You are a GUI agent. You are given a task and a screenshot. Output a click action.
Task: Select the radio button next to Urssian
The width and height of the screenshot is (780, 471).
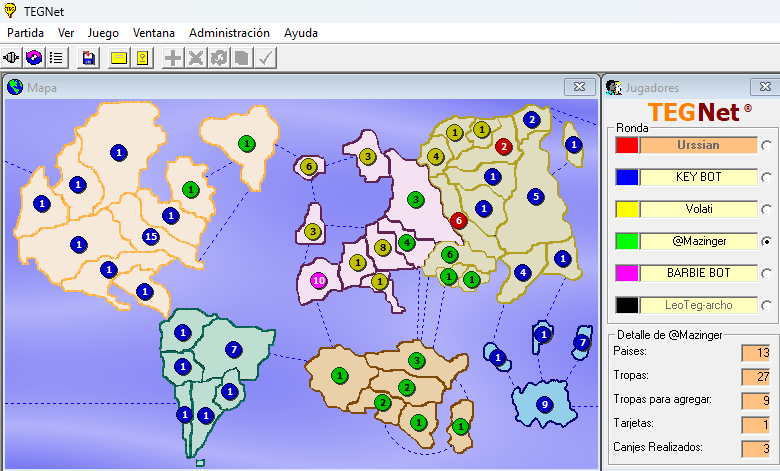[x=766, y=146]
